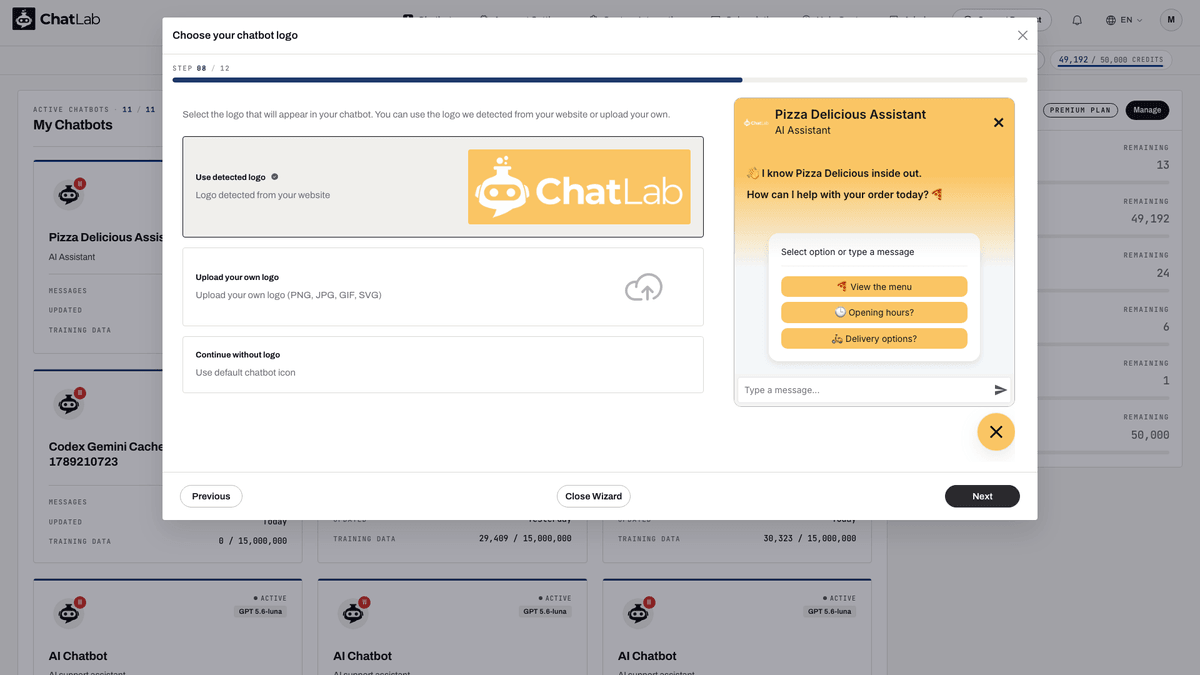Click the Codex Gemini Cache chatbot robot avatar
The width and height of the screenshot is (1200, 675).
68,404
